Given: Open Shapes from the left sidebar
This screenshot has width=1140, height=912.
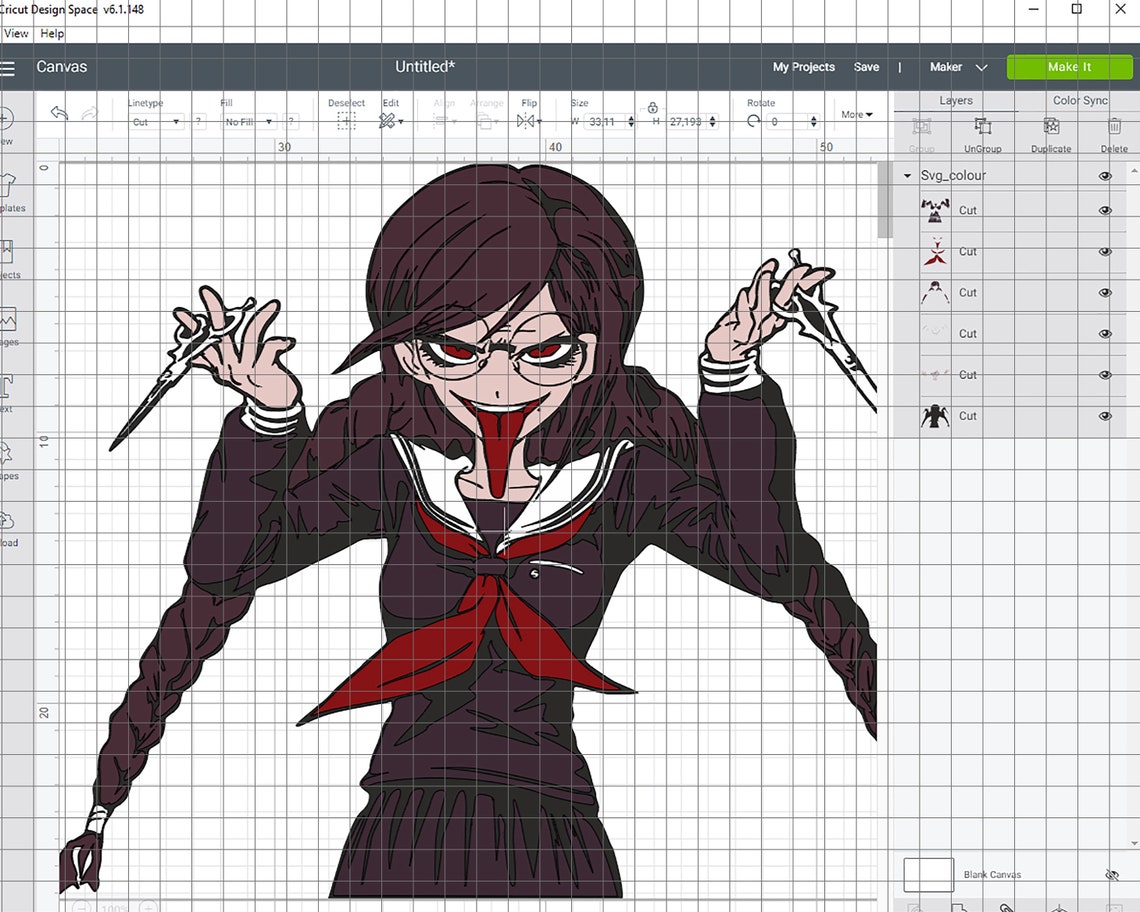Looking at the screenshot, I should (7, 460).
